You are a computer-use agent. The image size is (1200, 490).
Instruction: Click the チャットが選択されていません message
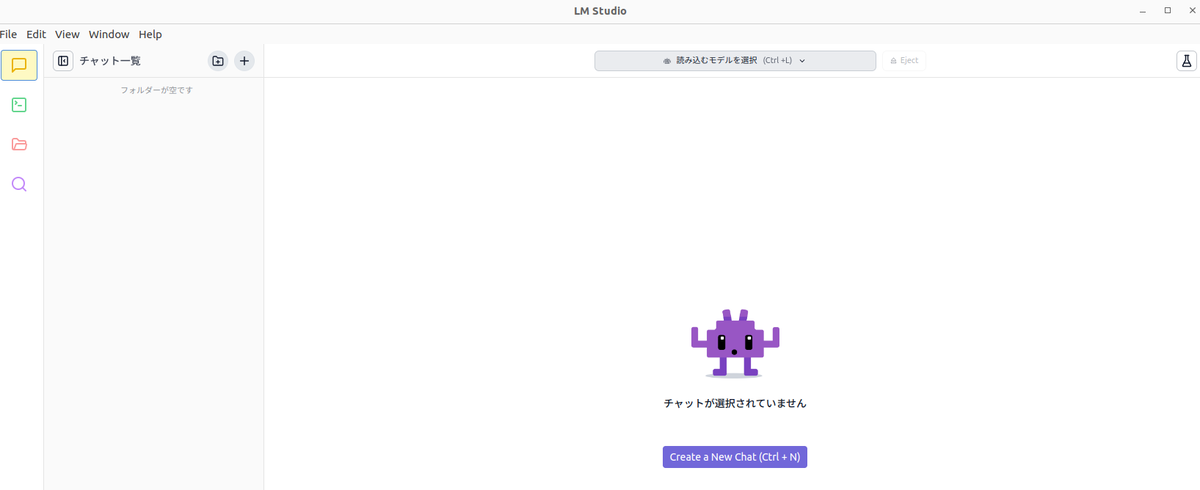coord(735,404)
